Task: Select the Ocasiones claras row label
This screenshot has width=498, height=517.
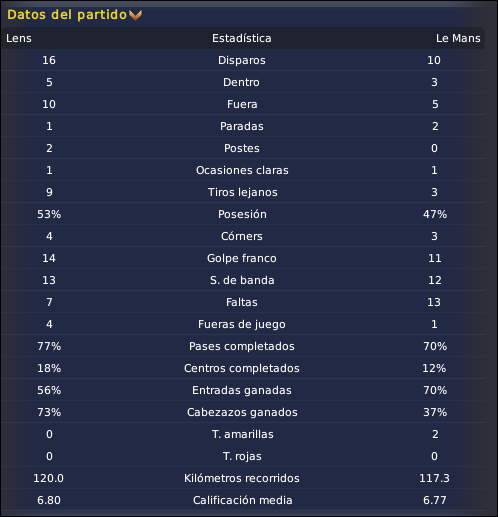Action: pyautogui.click(x=242, y=170)
